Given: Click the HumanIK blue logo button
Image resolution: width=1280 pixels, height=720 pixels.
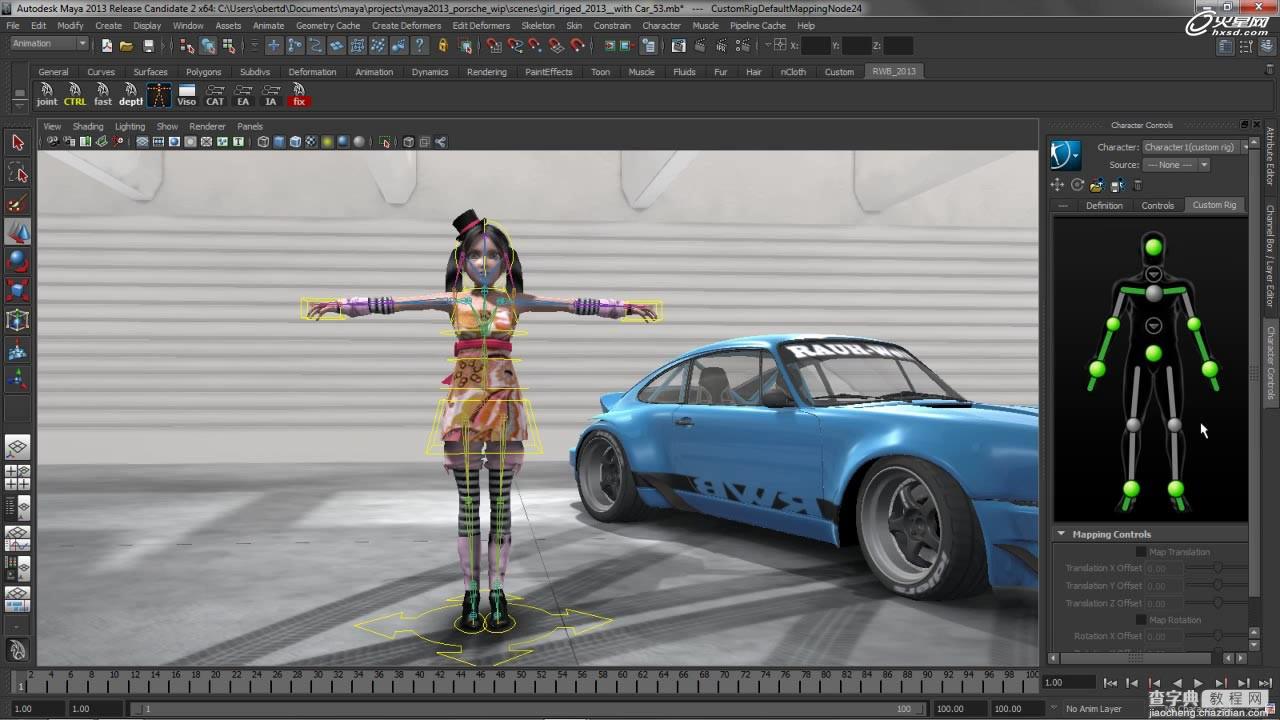Looking at the screenshot, I should (x=1066, y=155).
